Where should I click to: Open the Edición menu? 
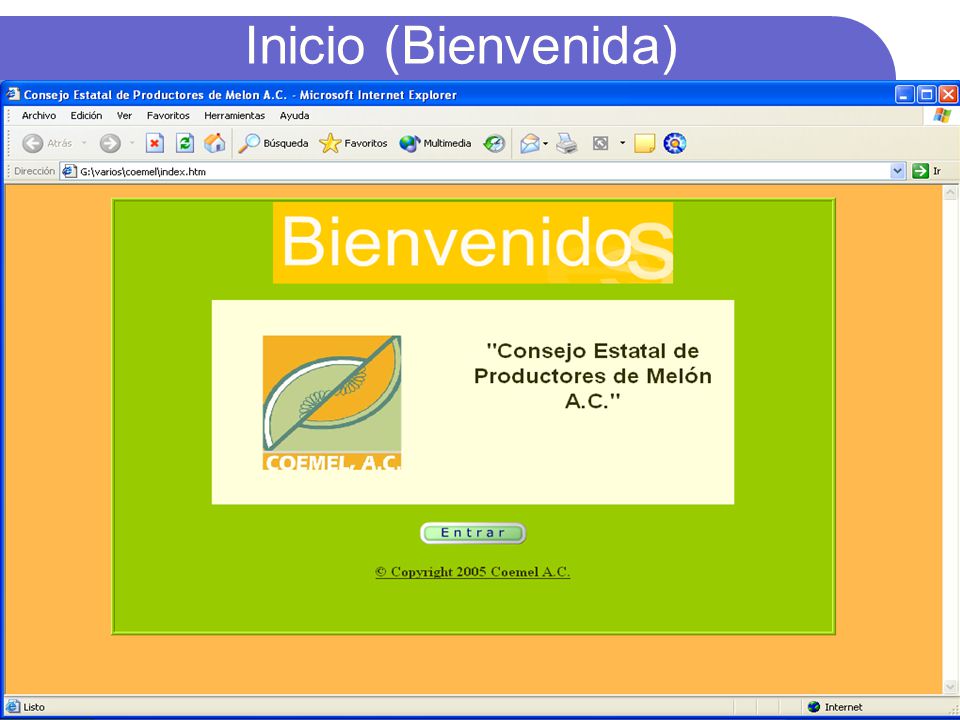(x=86, y=116)
